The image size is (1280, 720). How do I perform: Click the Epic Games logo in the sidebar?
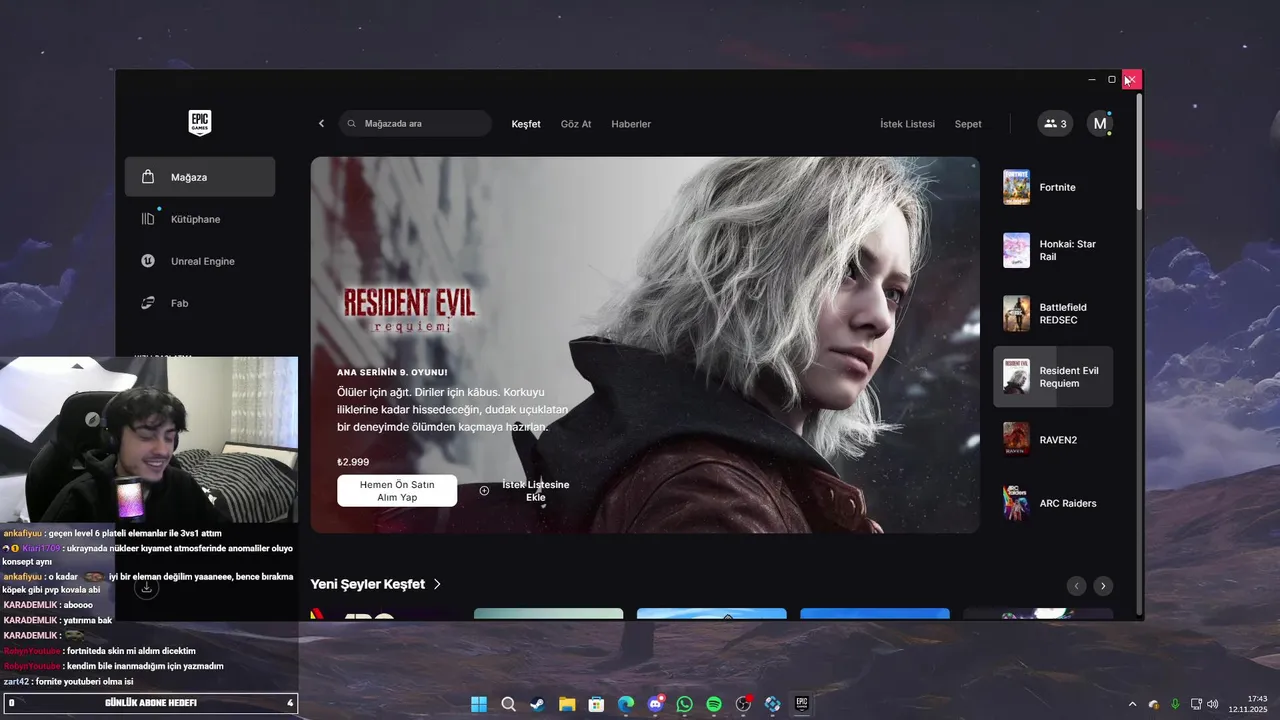pos(200,123)
